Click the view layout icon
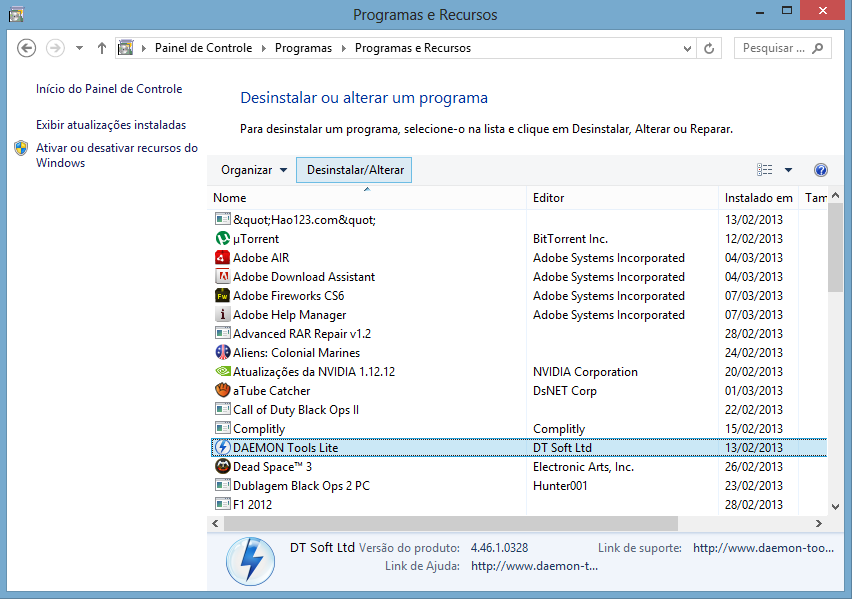Image resolution: width=852 pixels, height=599 pixels. pyautogui.click(x=765, y=170)
